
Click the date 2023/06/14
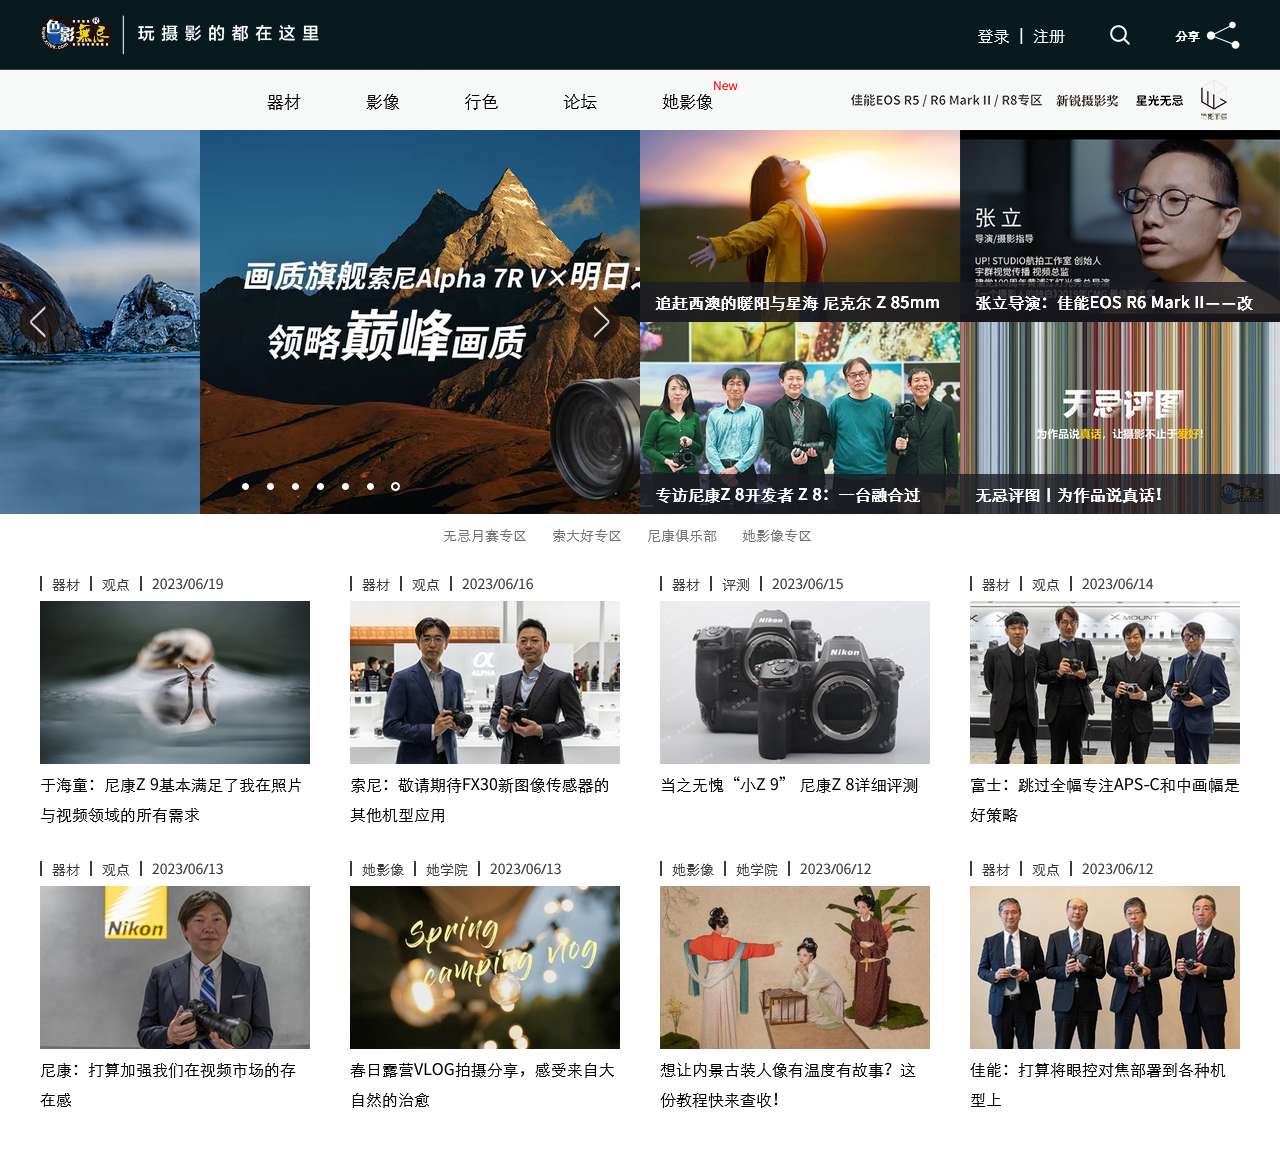pos(1117,585)
